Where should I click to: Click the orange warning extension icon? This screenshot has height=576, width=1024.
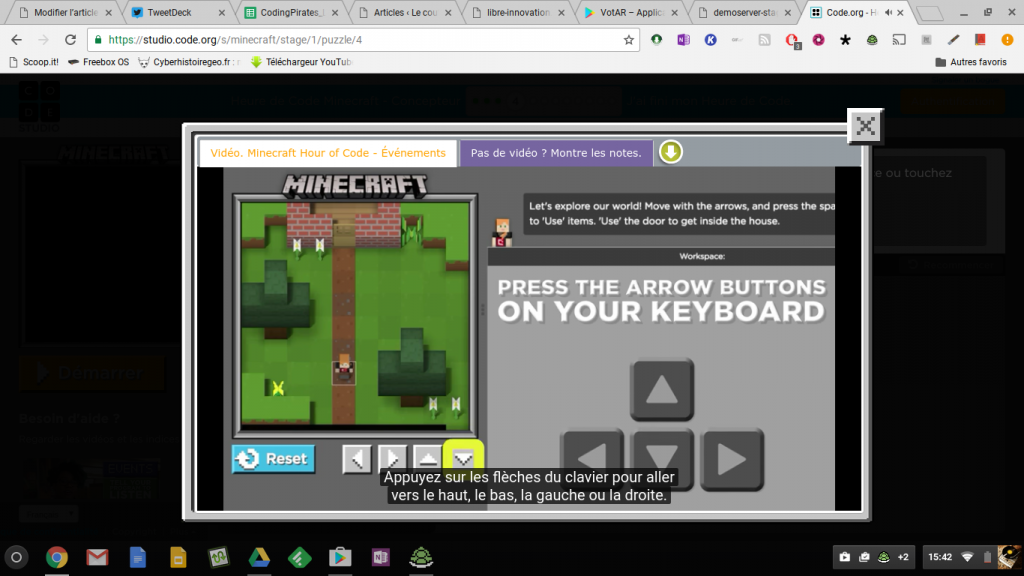1007,39
